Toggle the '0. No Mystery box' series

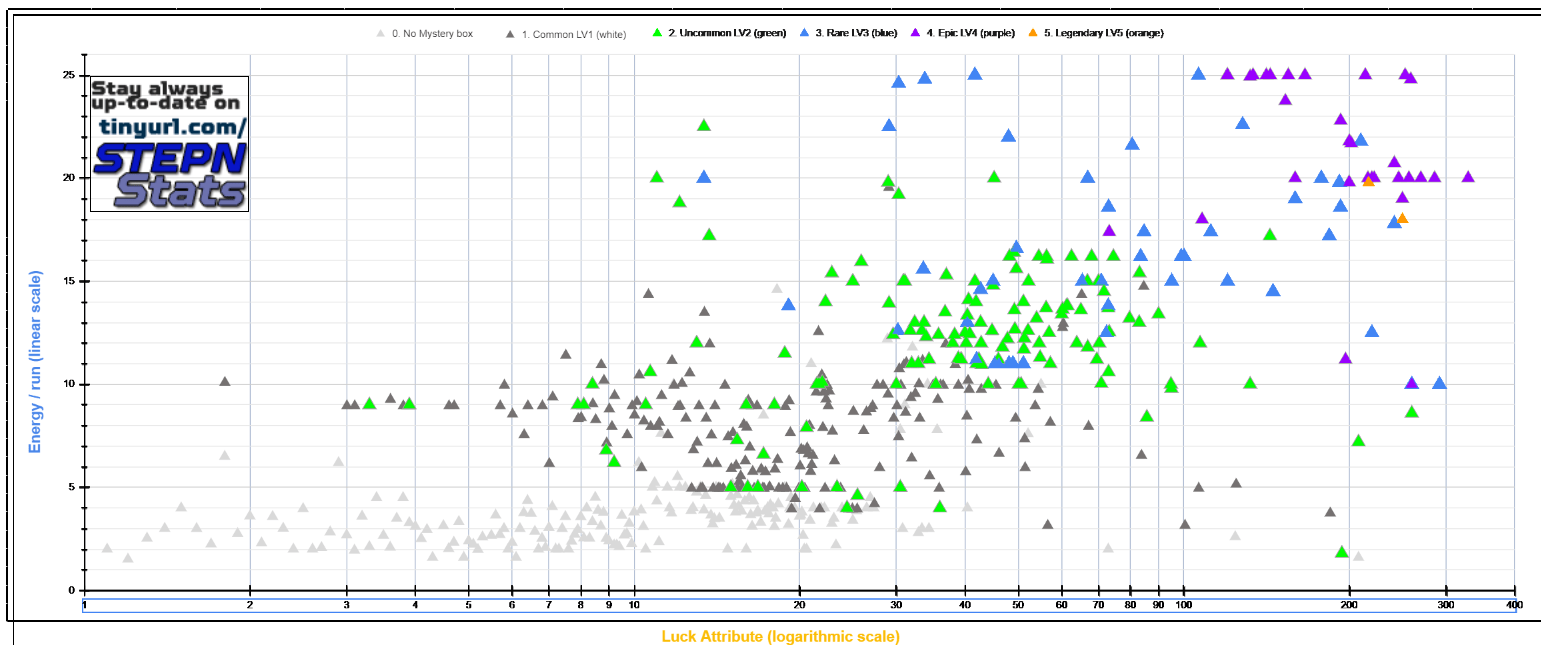[432, 34]
